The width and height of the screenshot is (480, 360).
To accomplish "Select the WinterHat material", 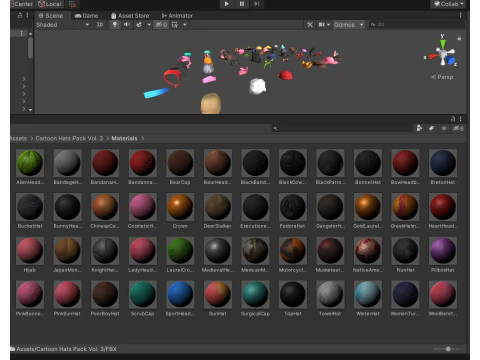I will (x=368, y=298).
